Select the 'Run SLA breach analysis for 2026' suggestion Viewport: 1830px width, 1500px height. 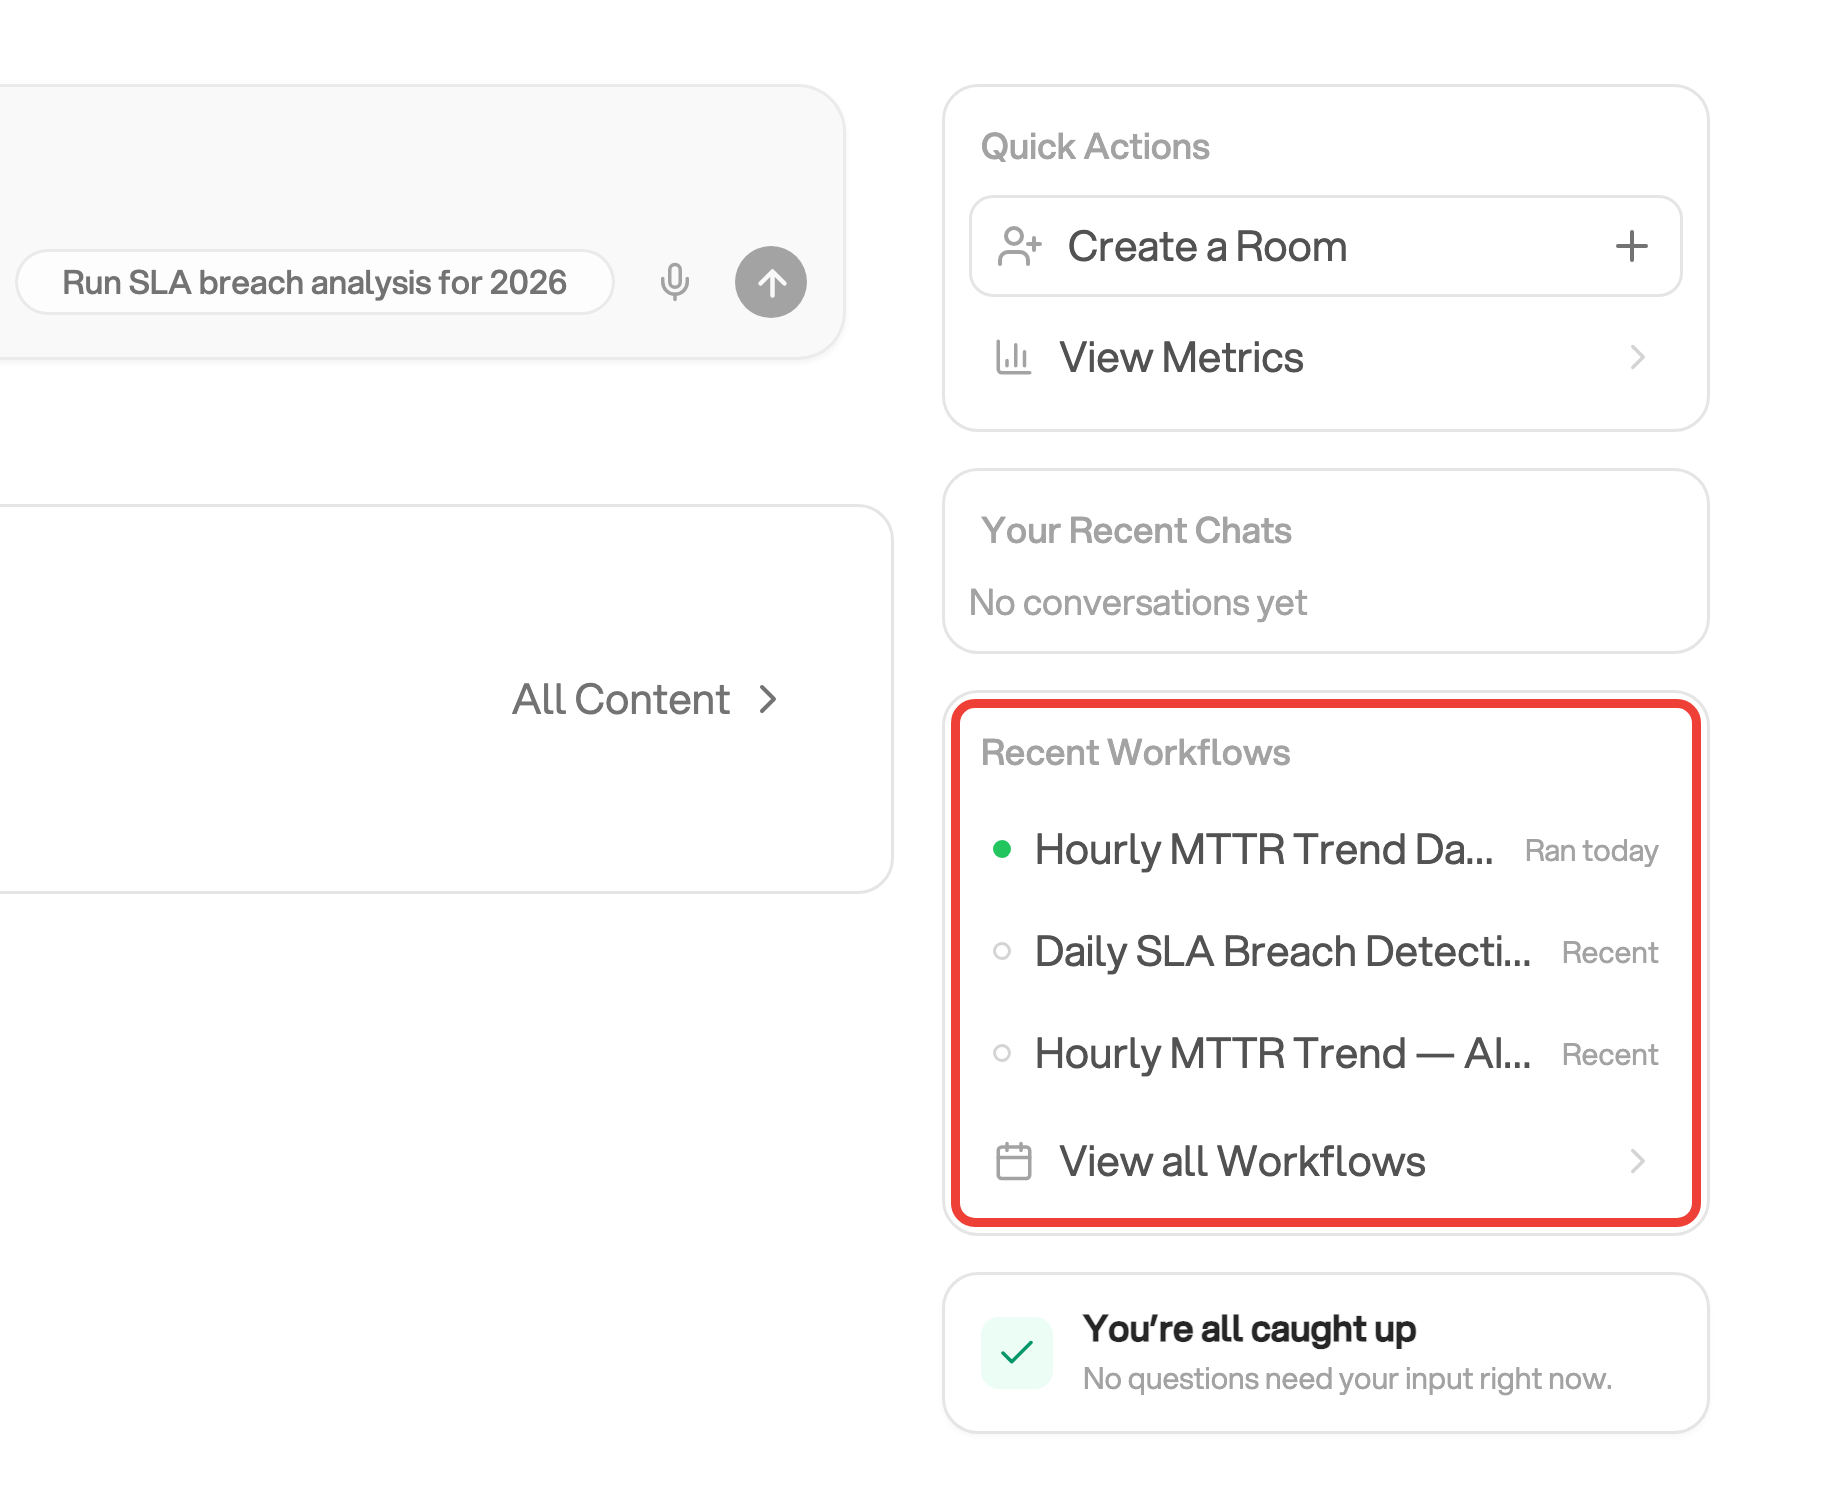click(x=315, y=282)
